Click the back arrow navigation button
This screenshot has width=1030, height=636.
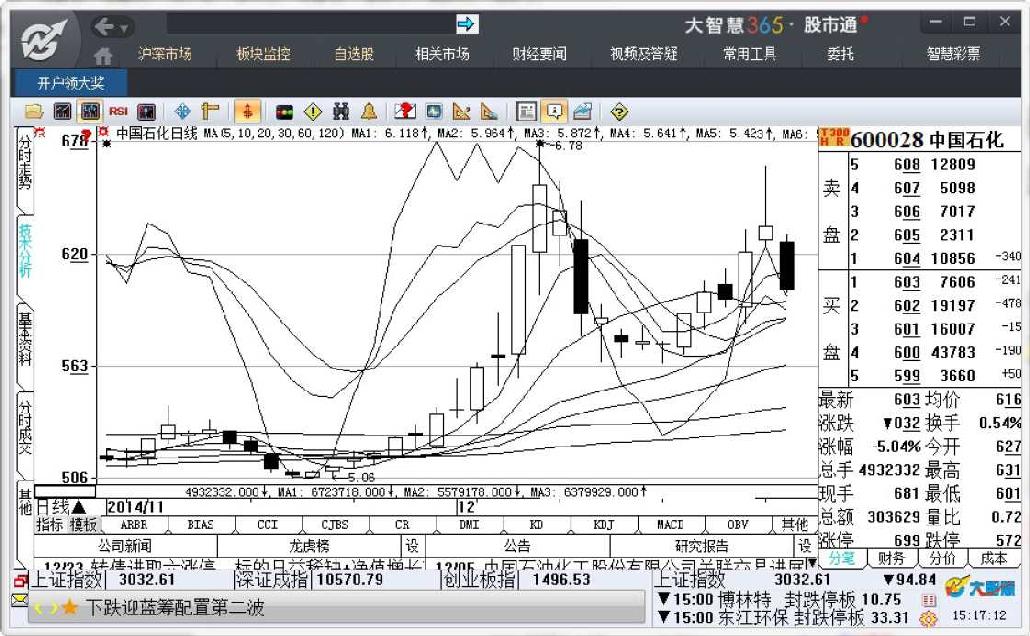pos(105,26)
